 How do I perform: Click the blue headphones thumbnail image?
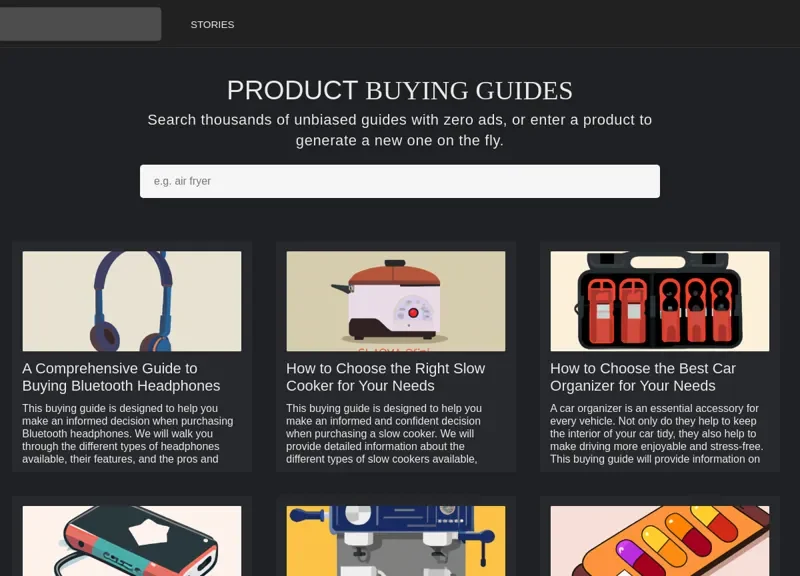coord(131,301)
